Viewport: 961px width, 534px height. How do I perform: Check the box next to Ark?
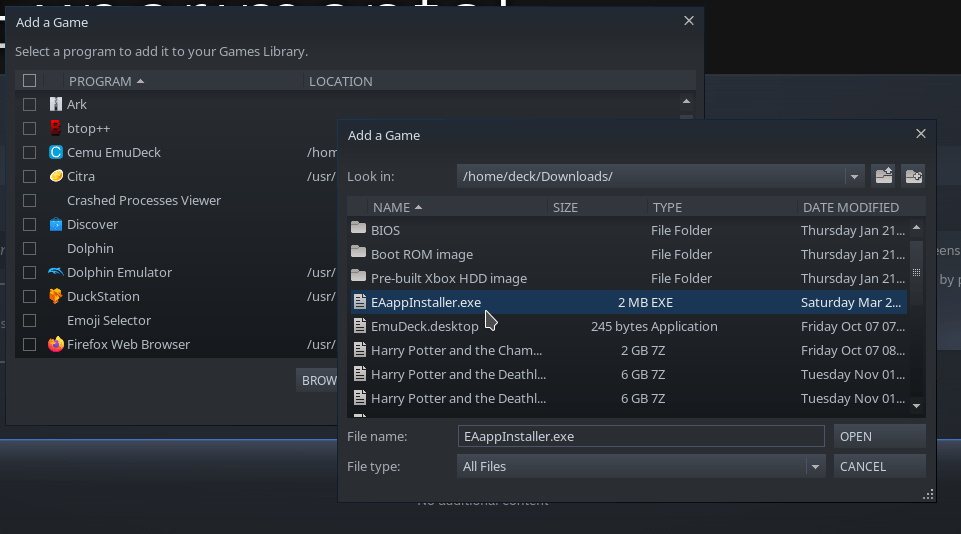point(30,104)
